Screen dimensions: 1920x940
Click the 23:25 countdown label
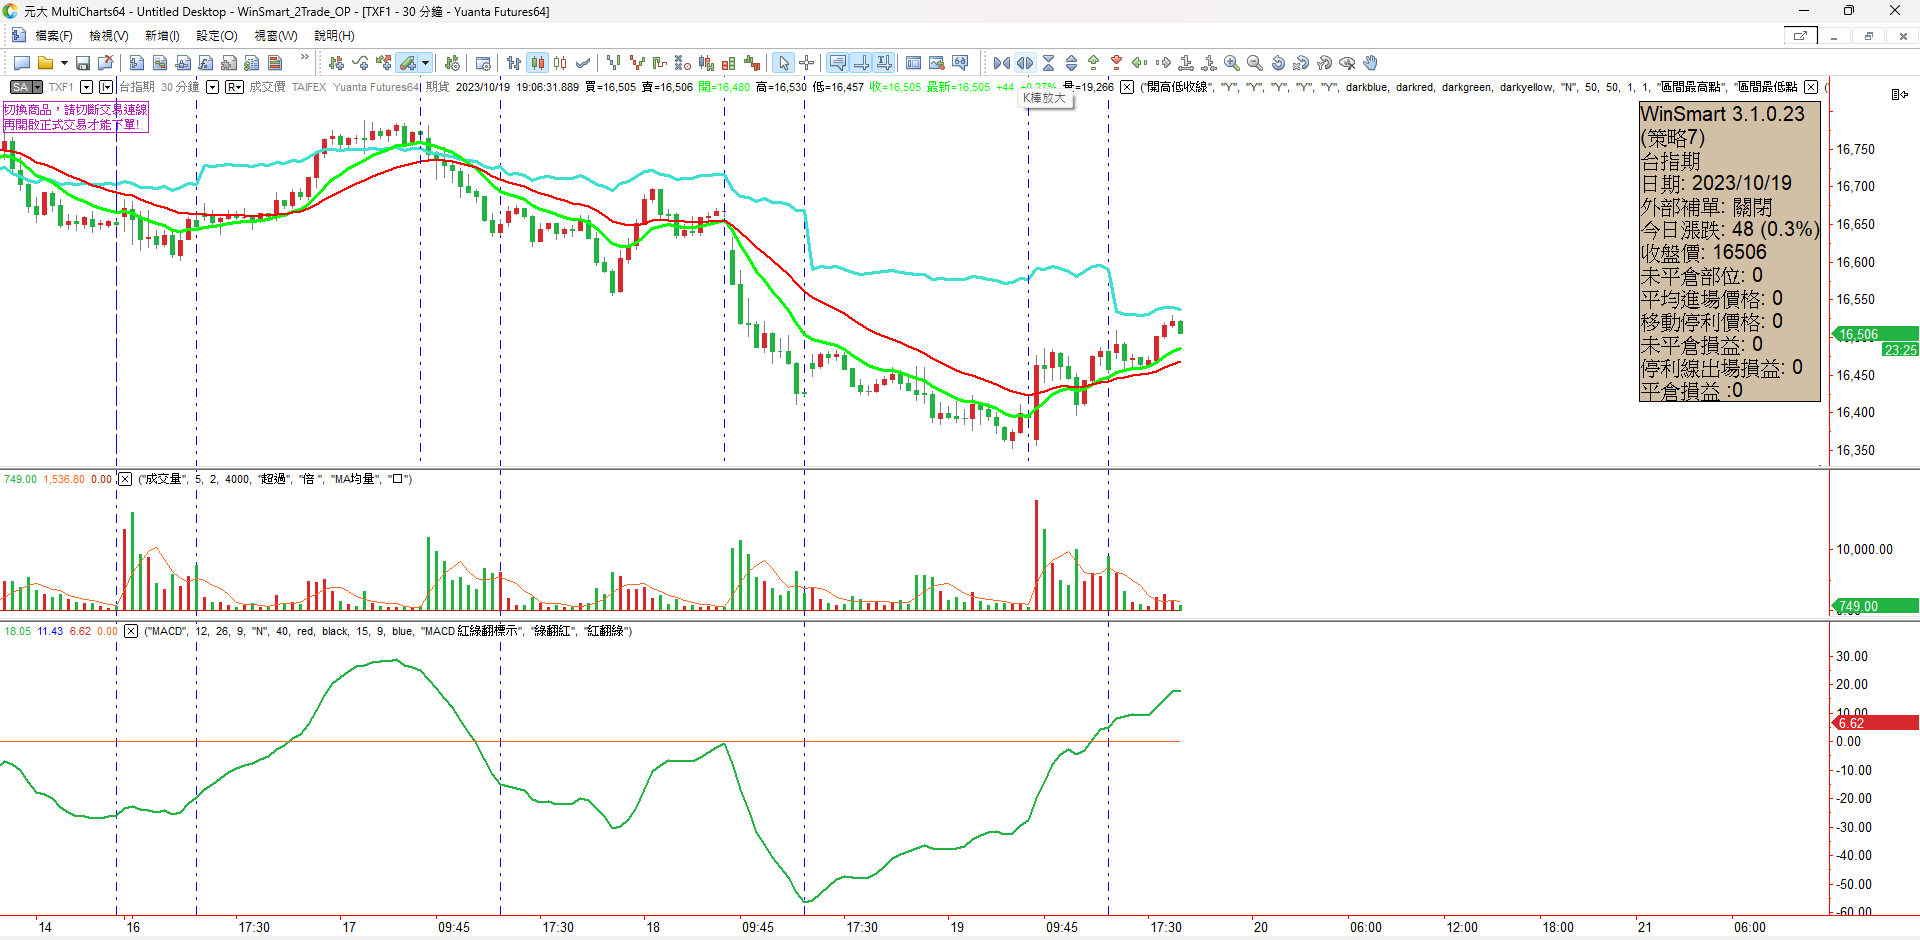1900,350
